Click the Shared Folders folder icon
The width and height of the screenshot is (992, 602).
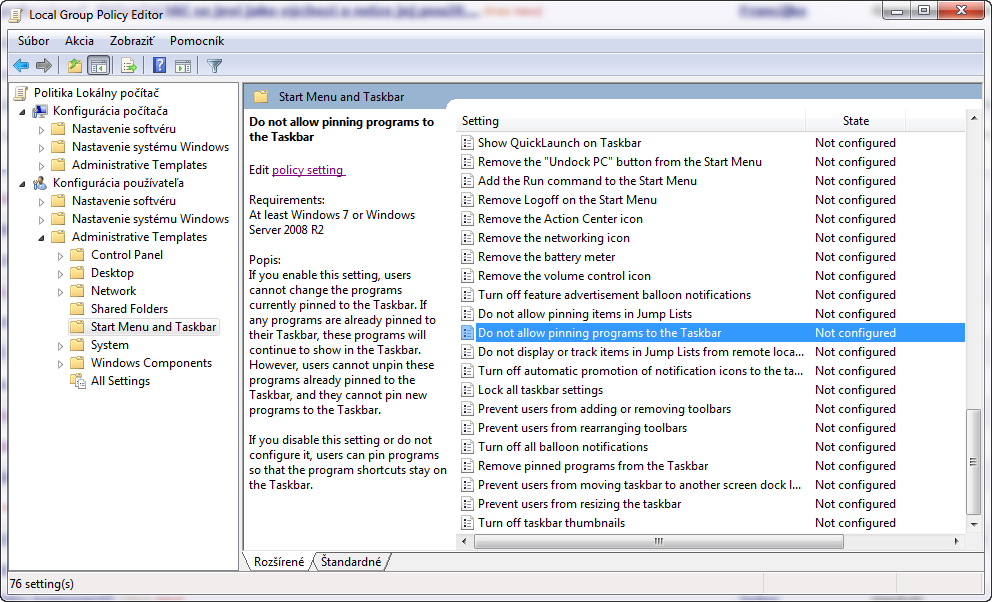77,309
